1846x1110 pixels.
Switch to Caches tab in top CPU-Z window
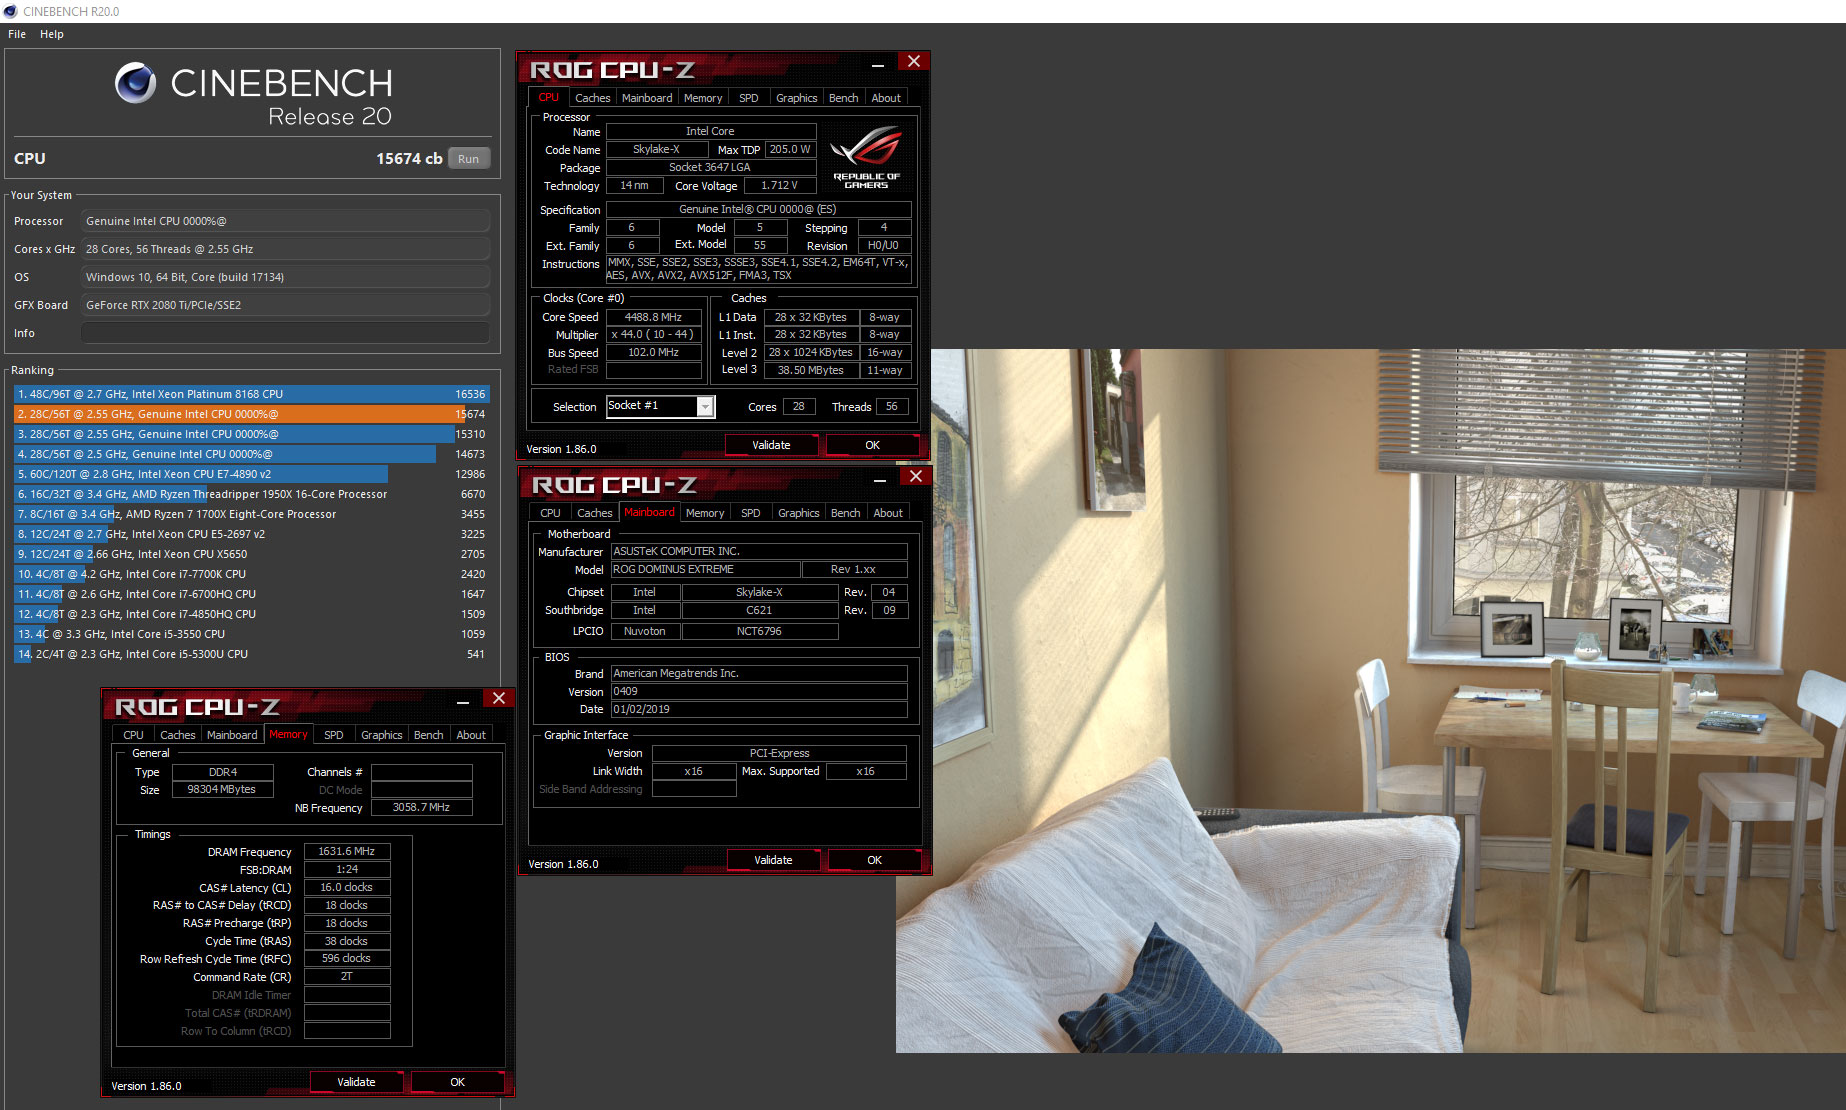[592, 98]
